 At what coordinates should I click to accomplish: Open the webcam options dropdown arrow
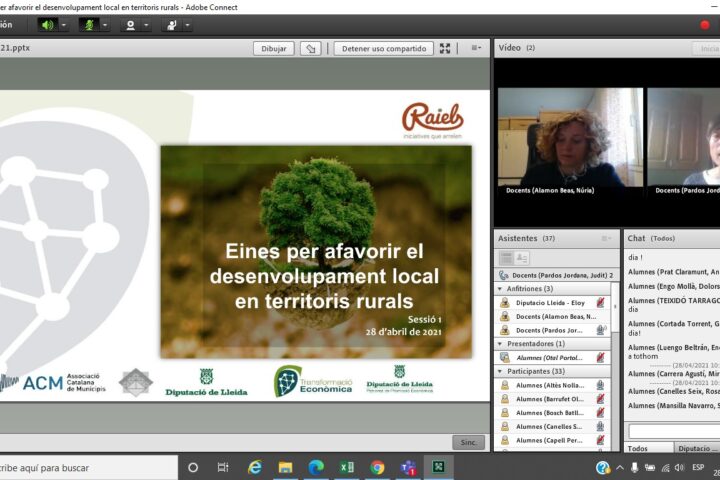146,25
